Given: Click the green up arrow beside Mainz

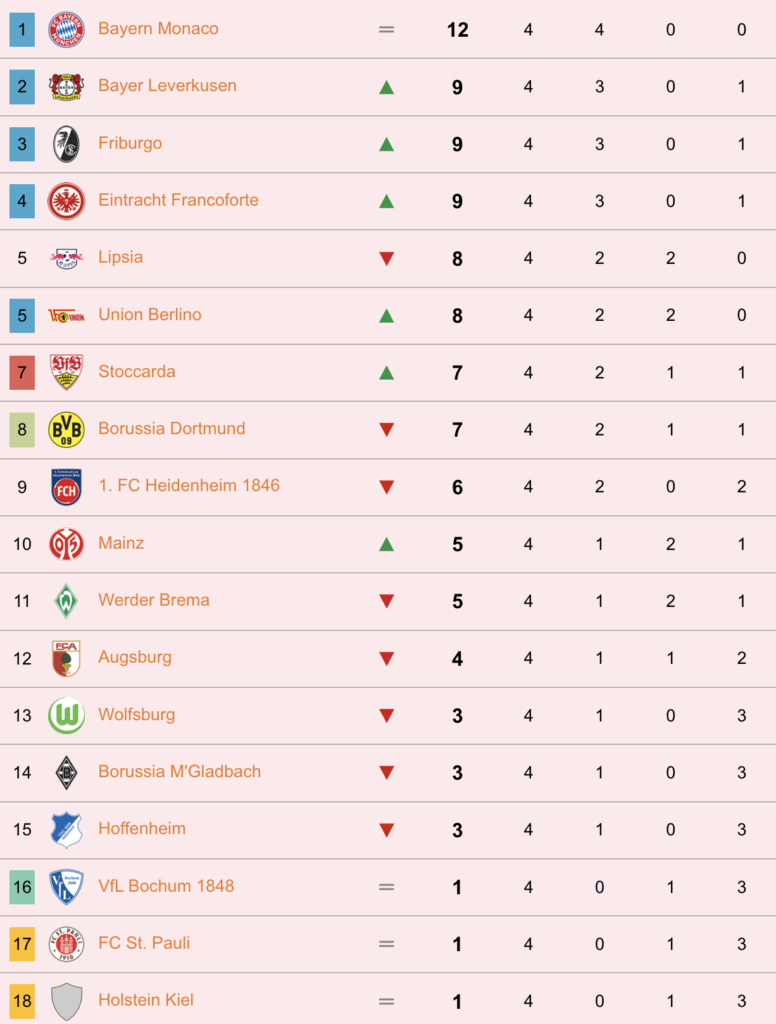Looking at the screenshot, I should 387,544.
